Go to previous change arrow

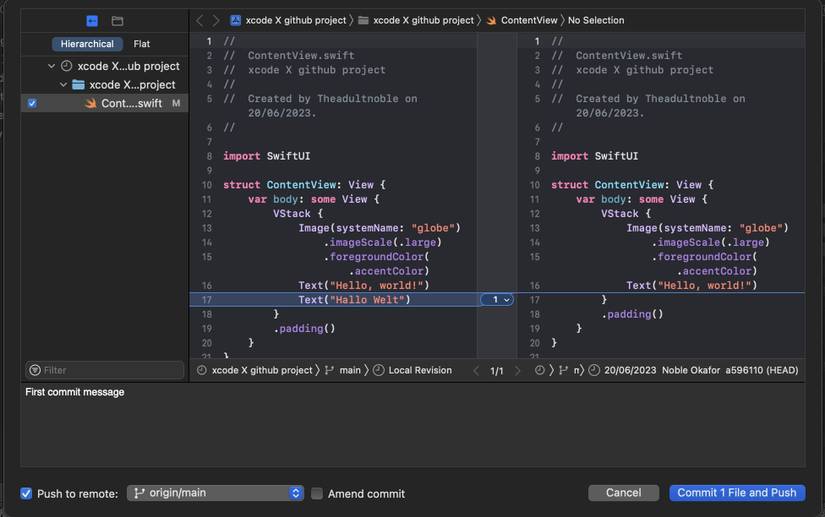pyautogui.click(x=476, y=371)
